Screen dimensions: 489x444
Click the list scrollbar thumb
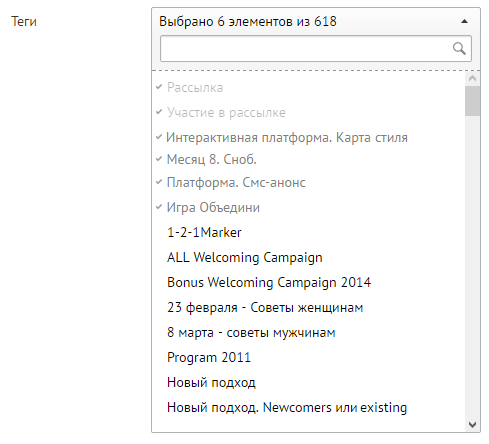[472, 101]
